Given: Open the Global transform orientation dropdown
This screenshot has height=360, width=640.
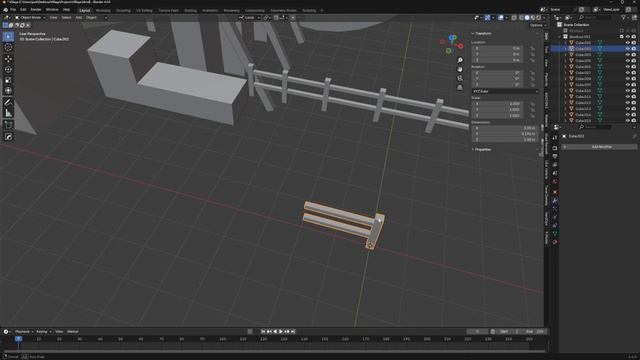Looking at the screenshot, I should (x=249, y=18).
